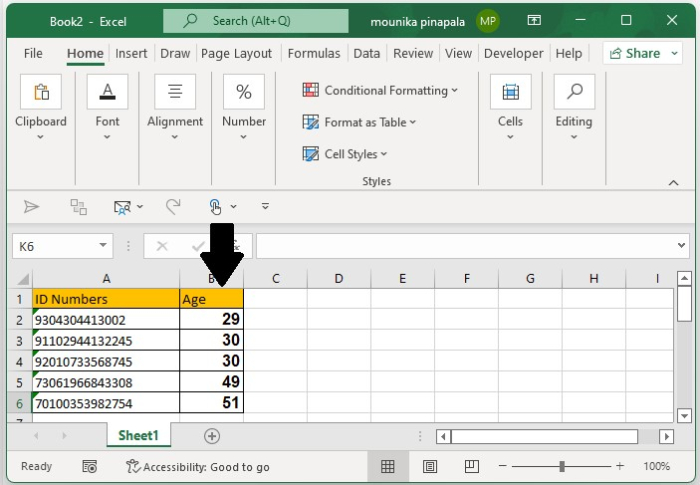The height and width of the screenshot is (485, 700).
Task: Add a new sheet with plus icon
Action: (x=211, y=436)
